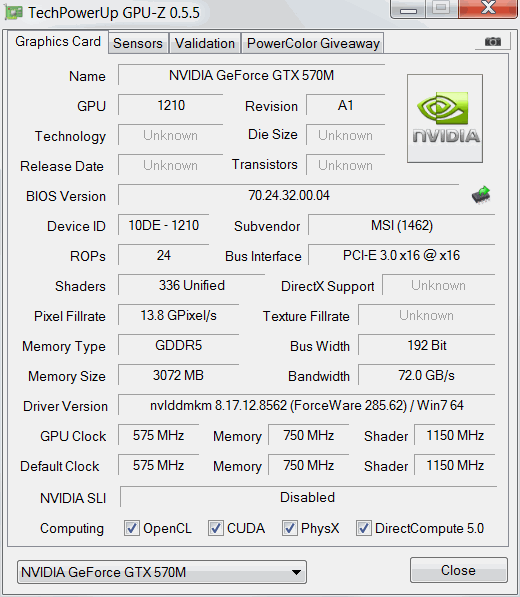This screenshot has height=597, width=520.
Task: Open the Validation tab
Action: [205, 43]
